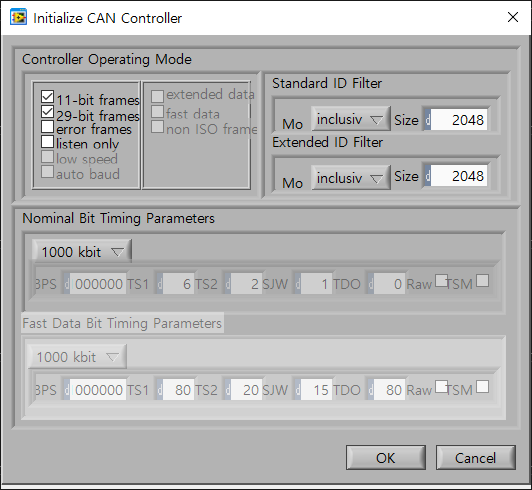
Task: Click radix indicator of Nominal TS1 field
Action: [x=159, y=284]
